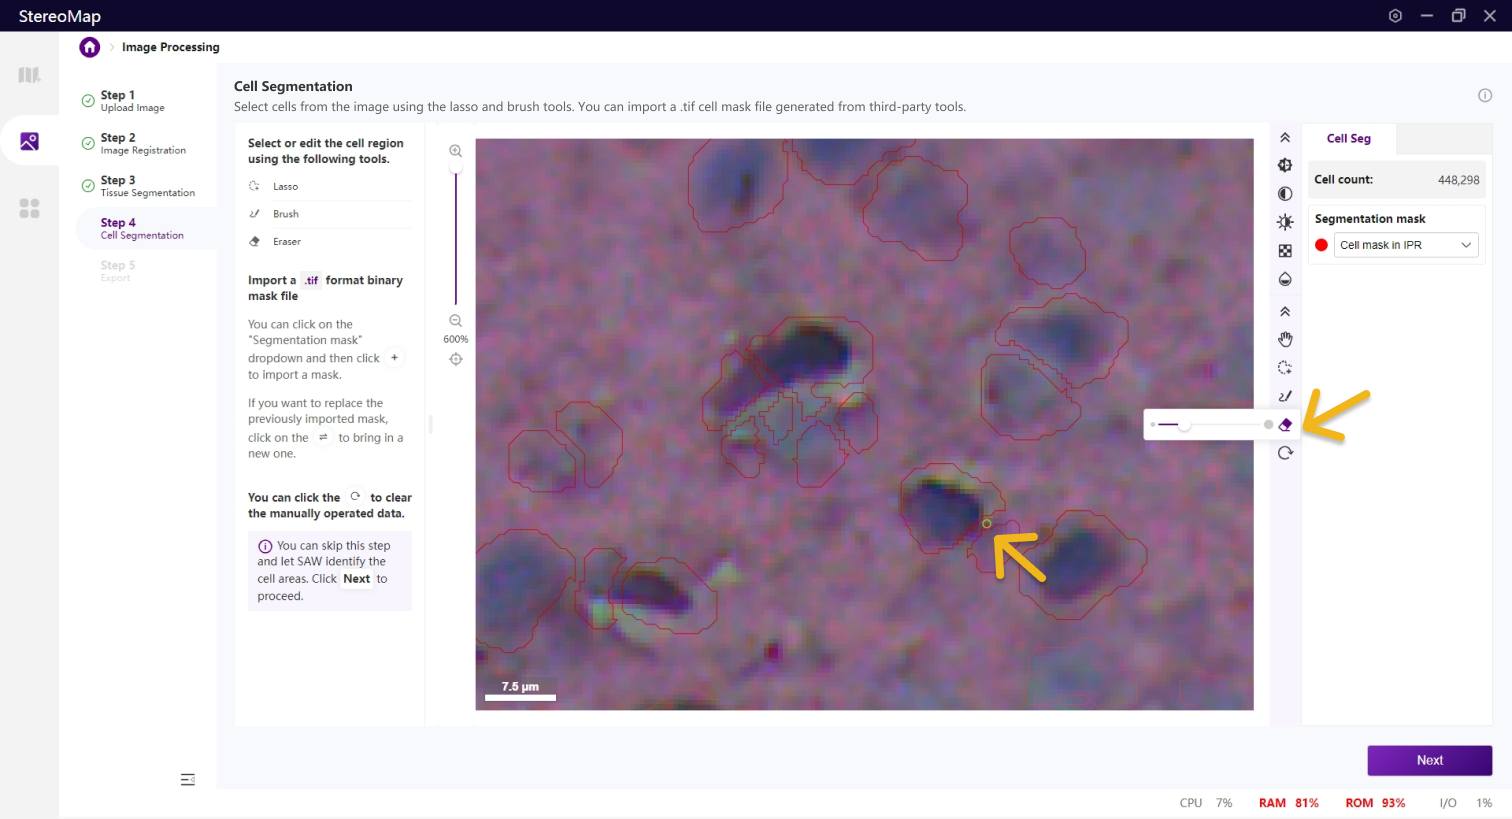The image size is (1512, 819).
Task: Go to the home breadcrumb button
Action: [x=90, y=47]
